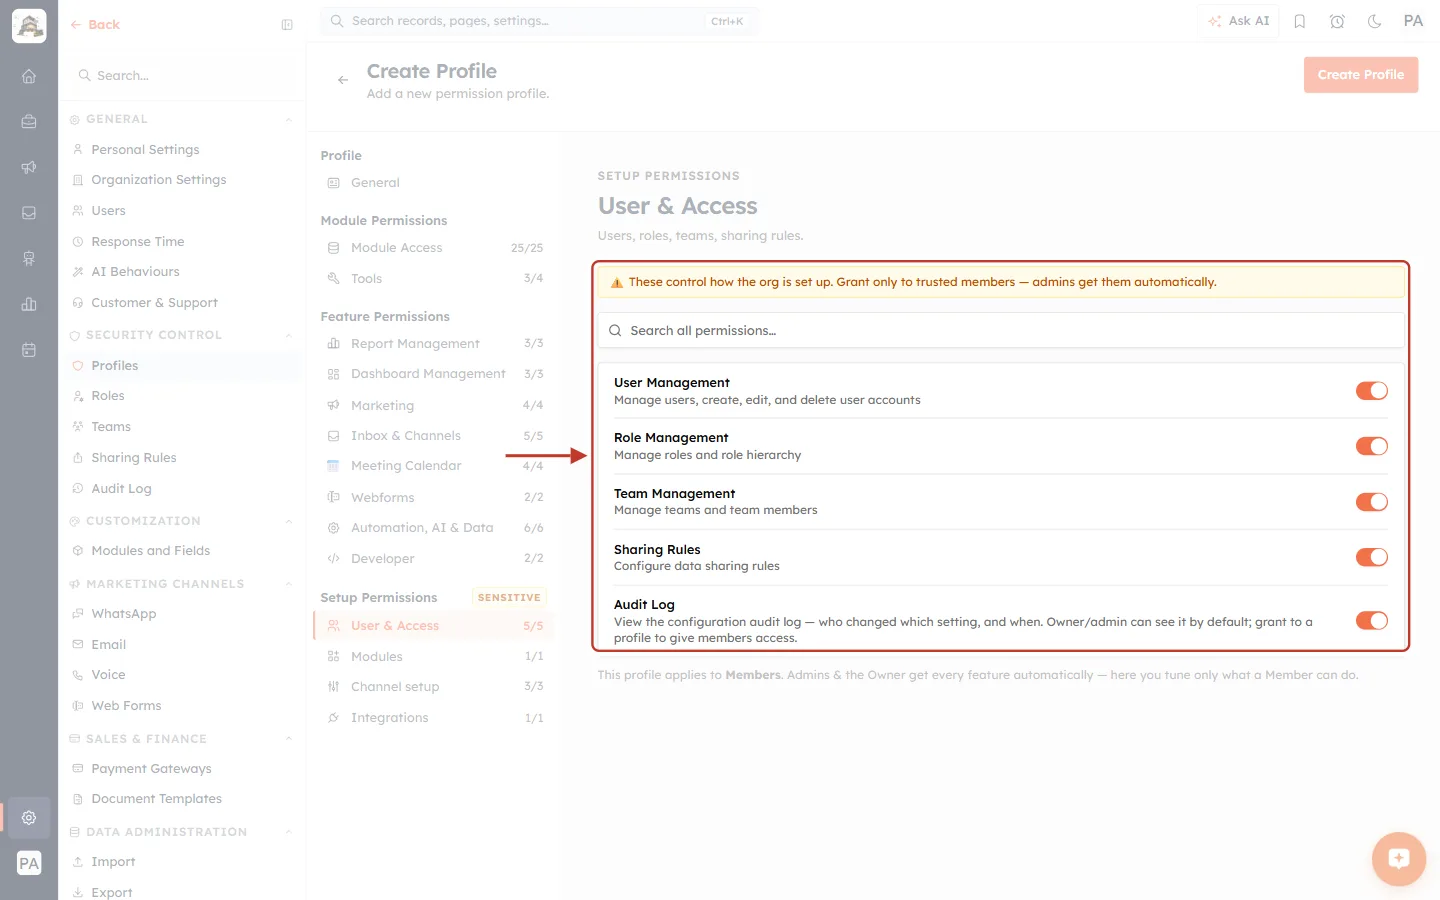Disable the User Management toggle
This screenshot has width=1440, height=900.
(1372, 391)
